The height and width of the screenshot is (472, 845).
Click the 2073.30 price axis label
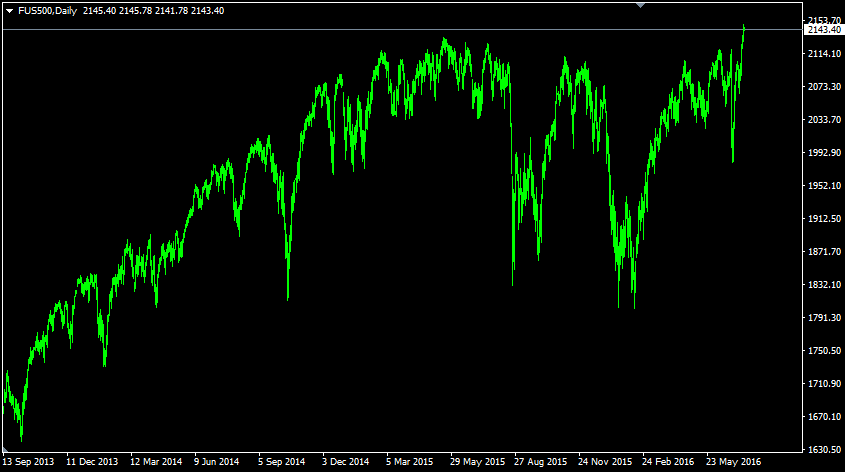tap(824, 86)
